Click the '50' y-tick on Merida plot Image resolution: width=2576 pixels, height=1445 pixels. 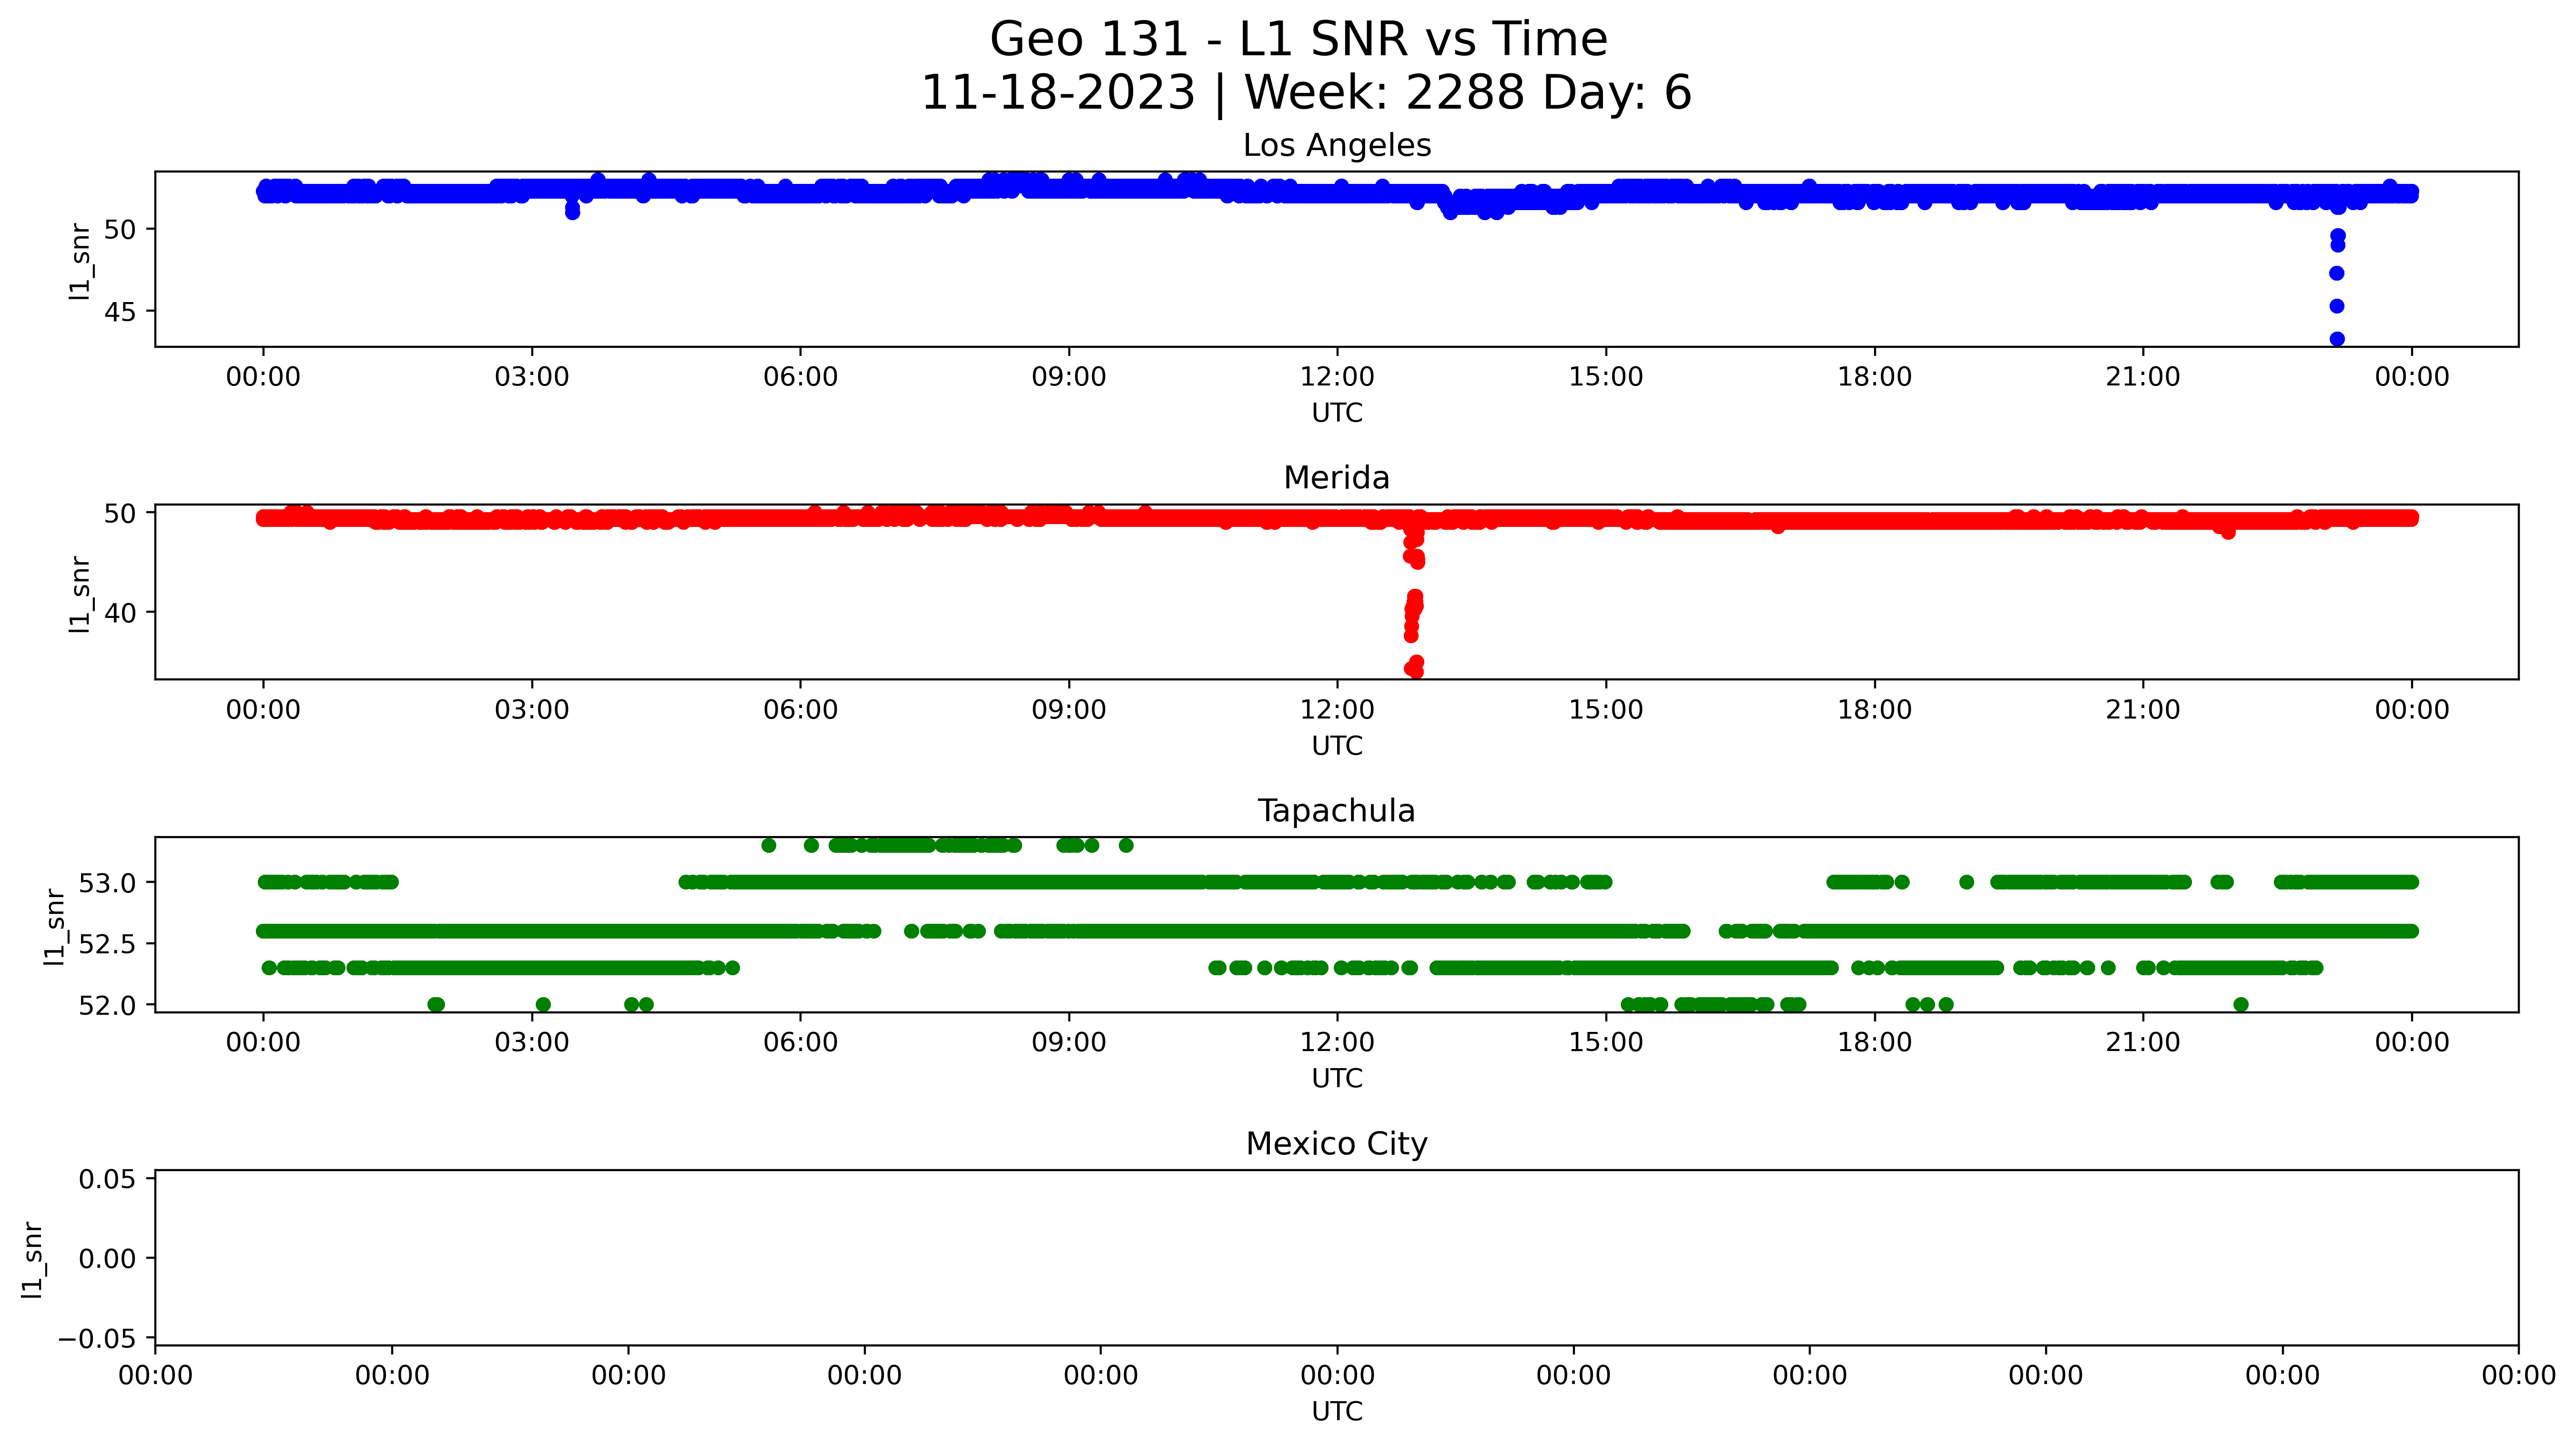(x=120, y=514)
